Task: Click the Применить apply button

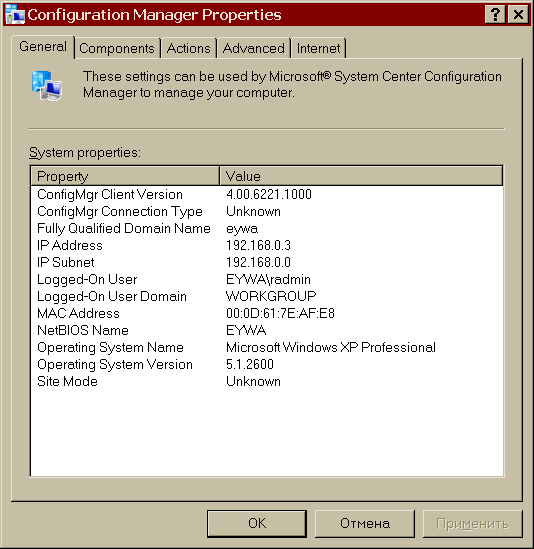Action: click(x=472, y=523)
